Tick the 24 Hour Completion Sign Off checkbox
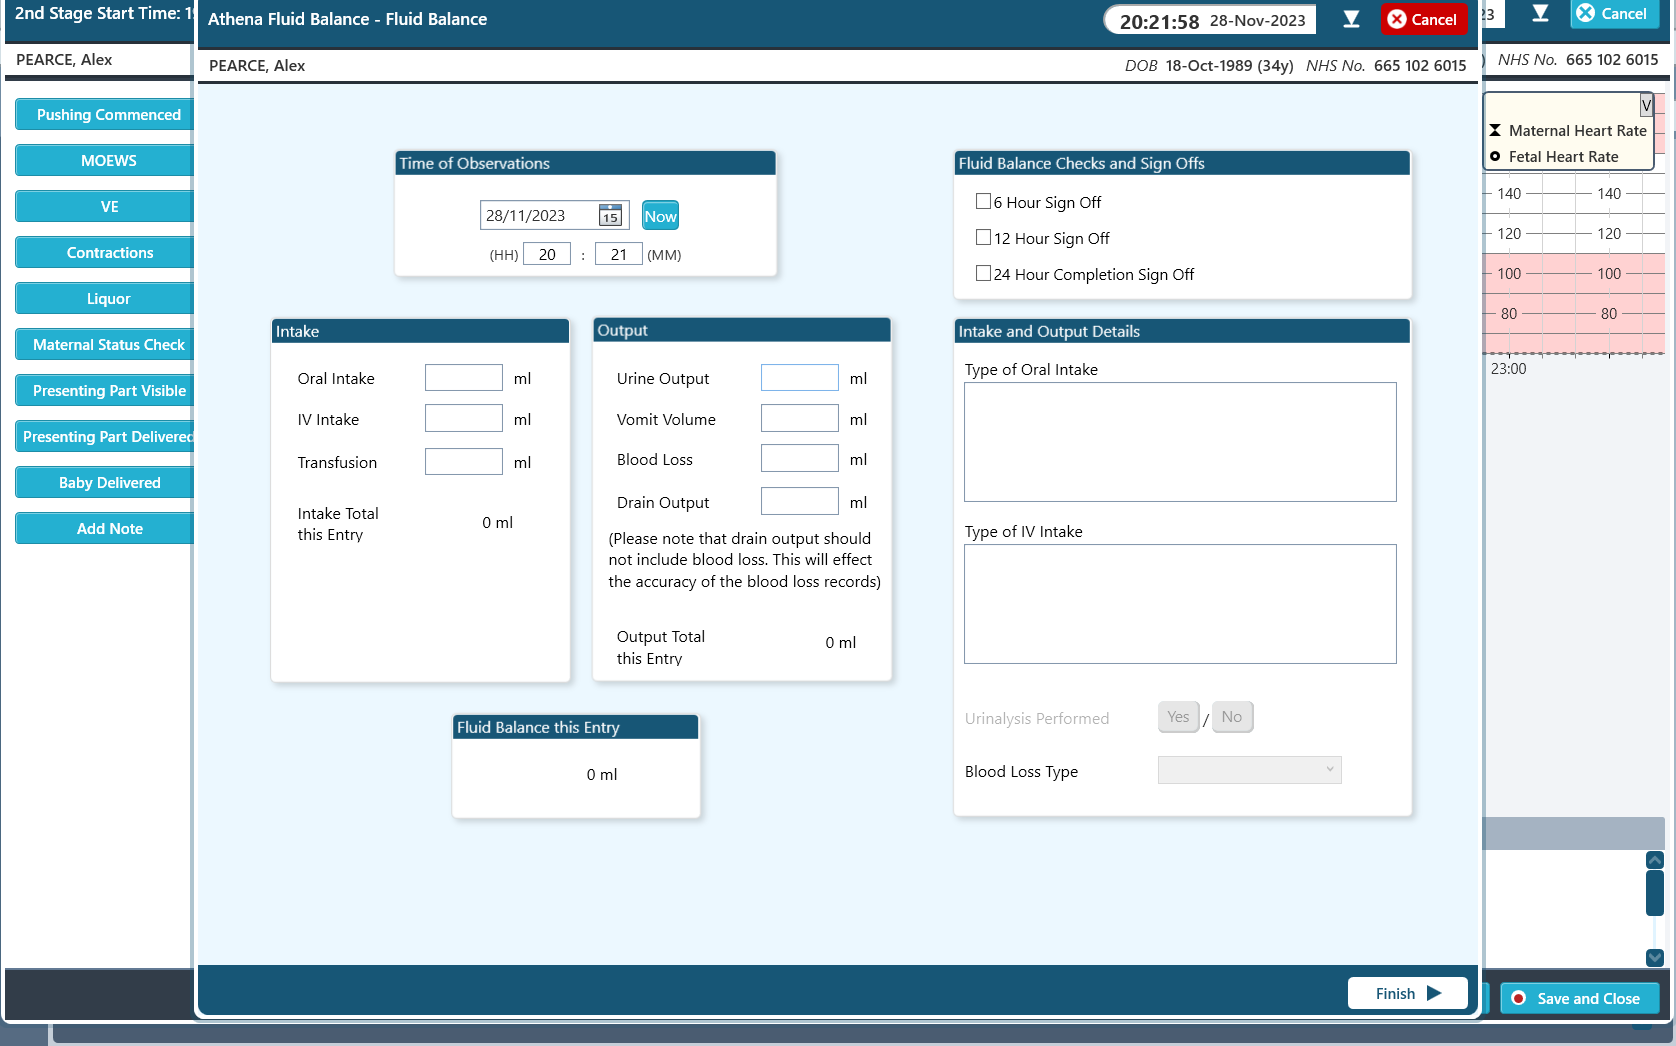Viewport: 1676px width, 1046px height. [983, 273]
